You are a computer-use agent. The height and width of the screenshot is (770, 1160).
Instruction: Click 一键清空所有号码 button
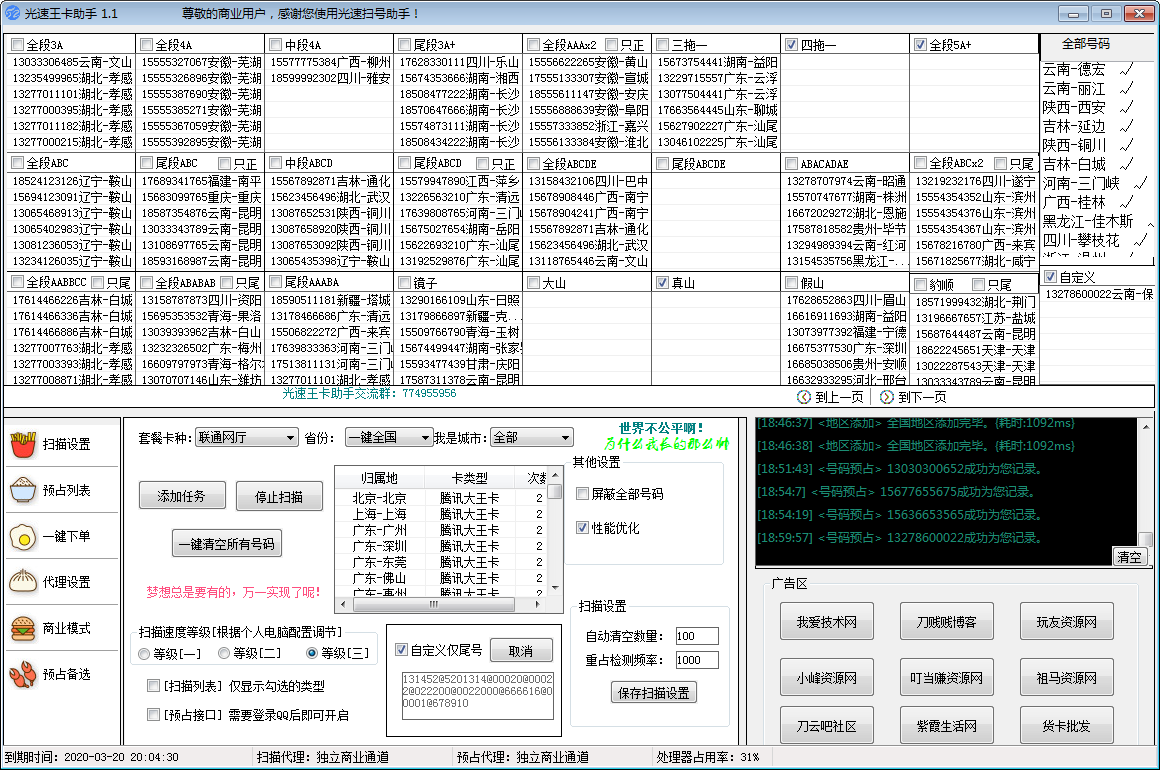[x=226, y=544]
